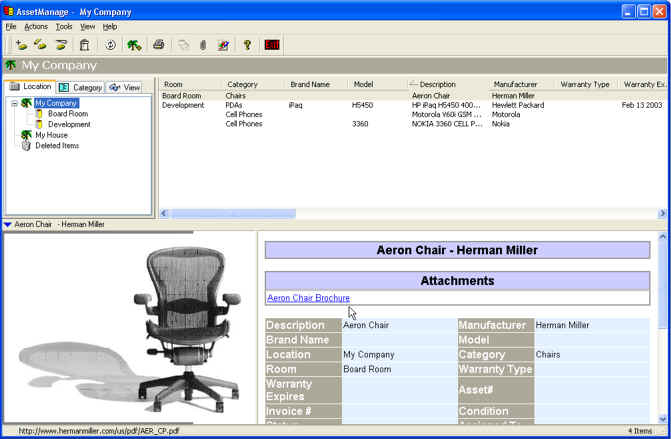Click the grayed copy toolbar icon
This screenshot has width=671, height=439.
click(184, 44)
